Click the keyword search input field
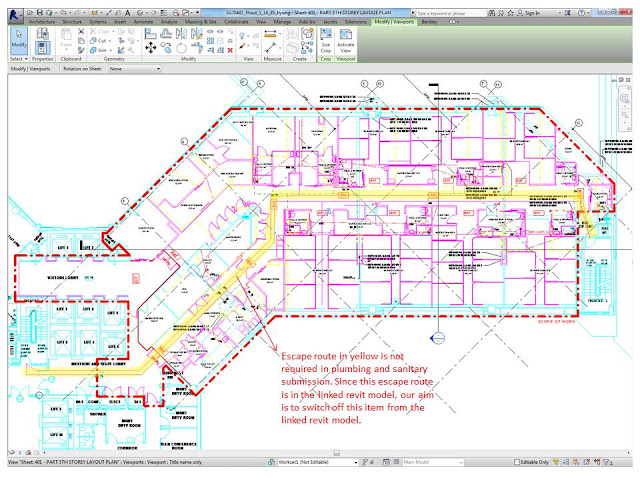The width and height of the screenshot is (640, 480). (x=451, y=13)
